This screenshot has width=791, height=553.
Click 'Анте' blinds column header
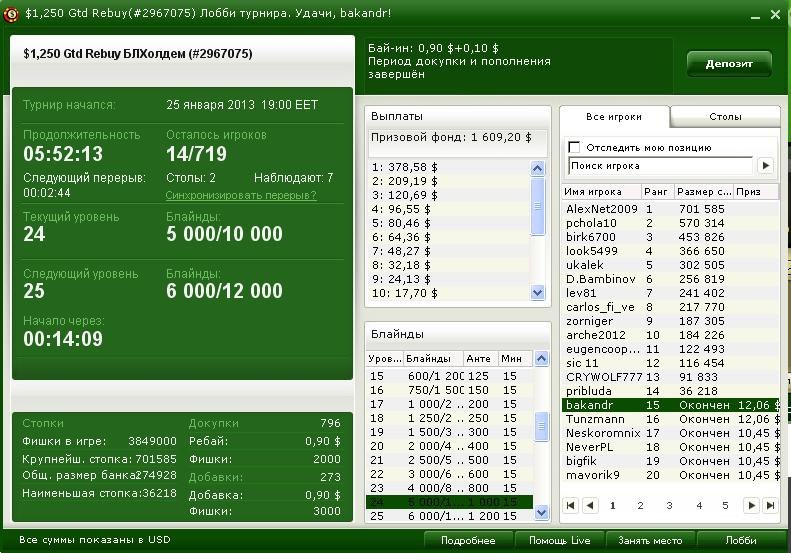(480, 359)
